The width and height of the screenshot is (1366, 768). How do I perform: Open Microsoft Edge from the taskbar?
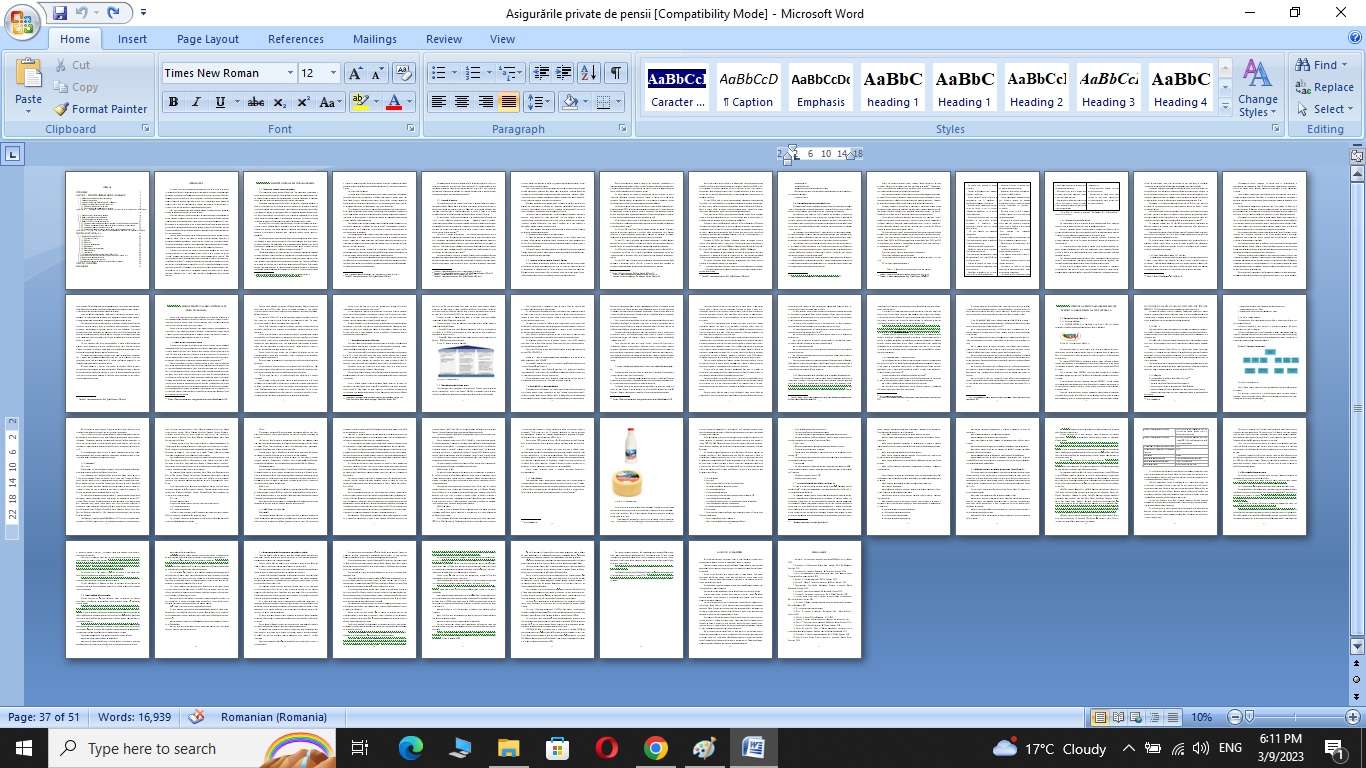pyautogui.click(x=411, y=748)
